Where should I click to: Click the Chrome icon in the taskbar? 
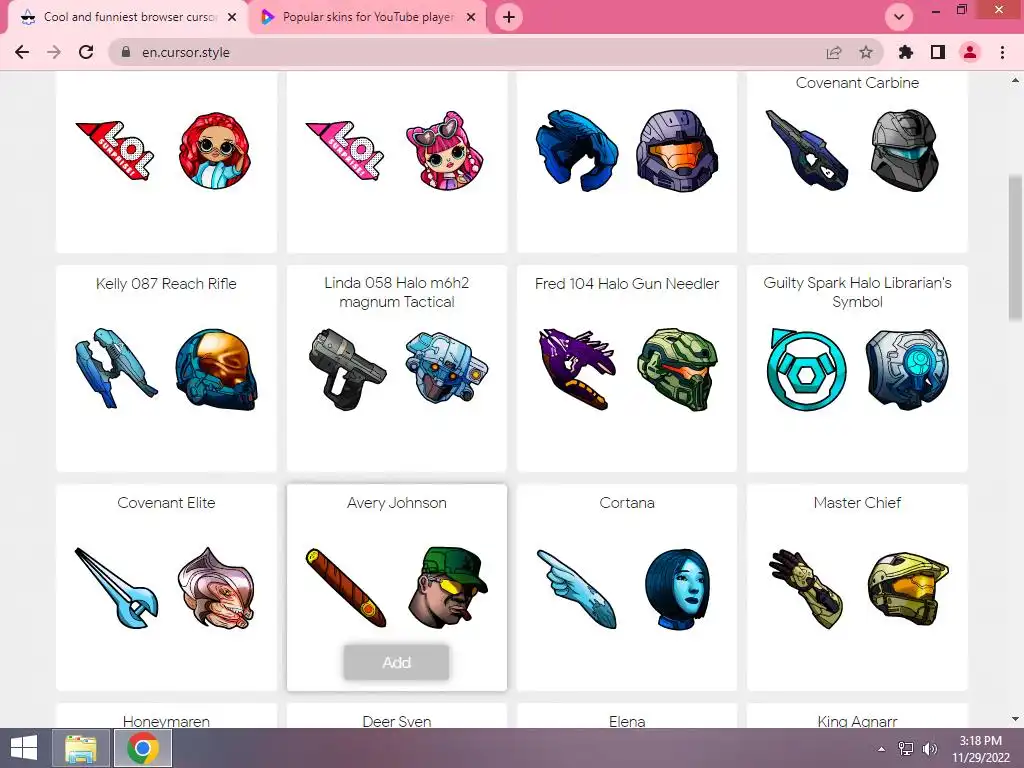(143, 748)
